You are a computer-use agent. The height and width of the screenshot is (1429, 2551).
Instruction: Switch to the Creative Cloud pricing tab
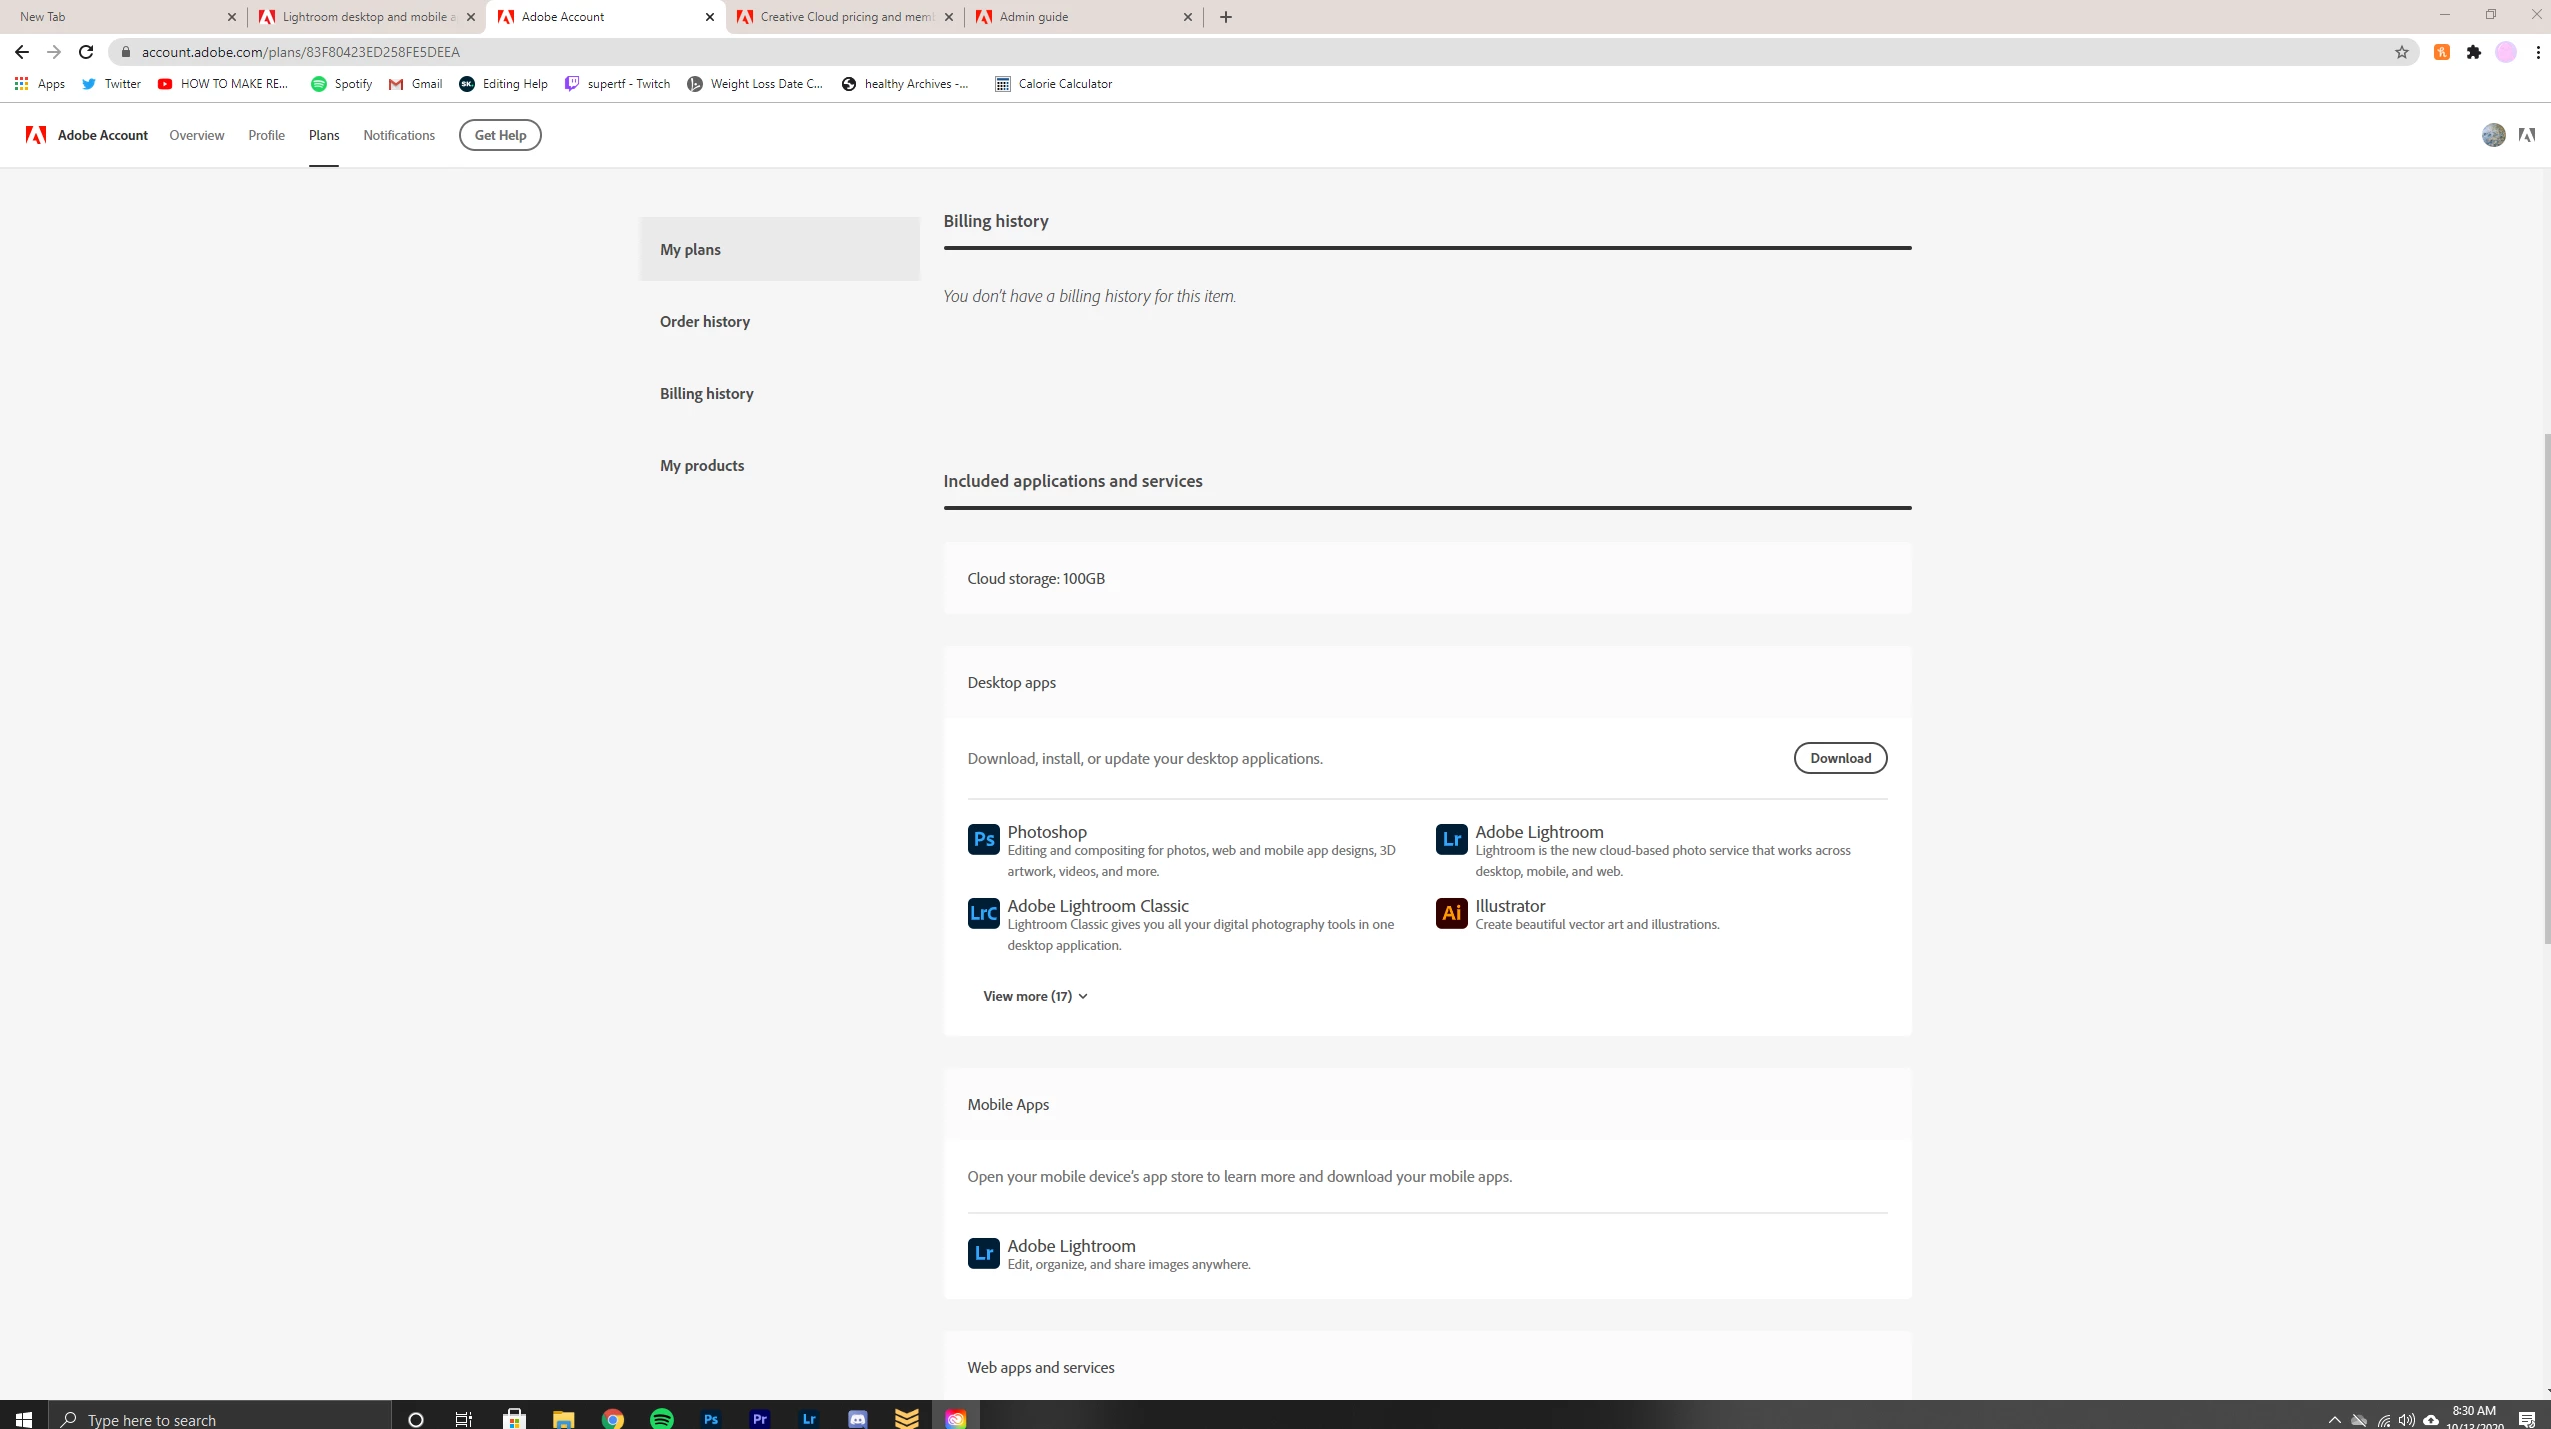pos(846,17)
